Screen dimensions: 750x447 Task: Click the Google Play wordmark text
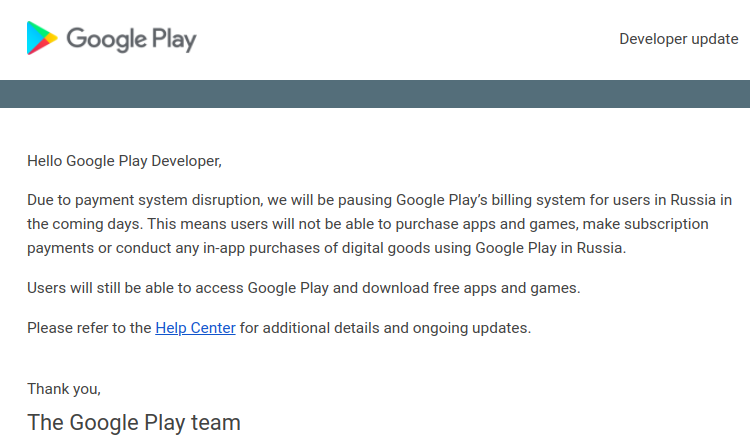(x=132, y=39)
